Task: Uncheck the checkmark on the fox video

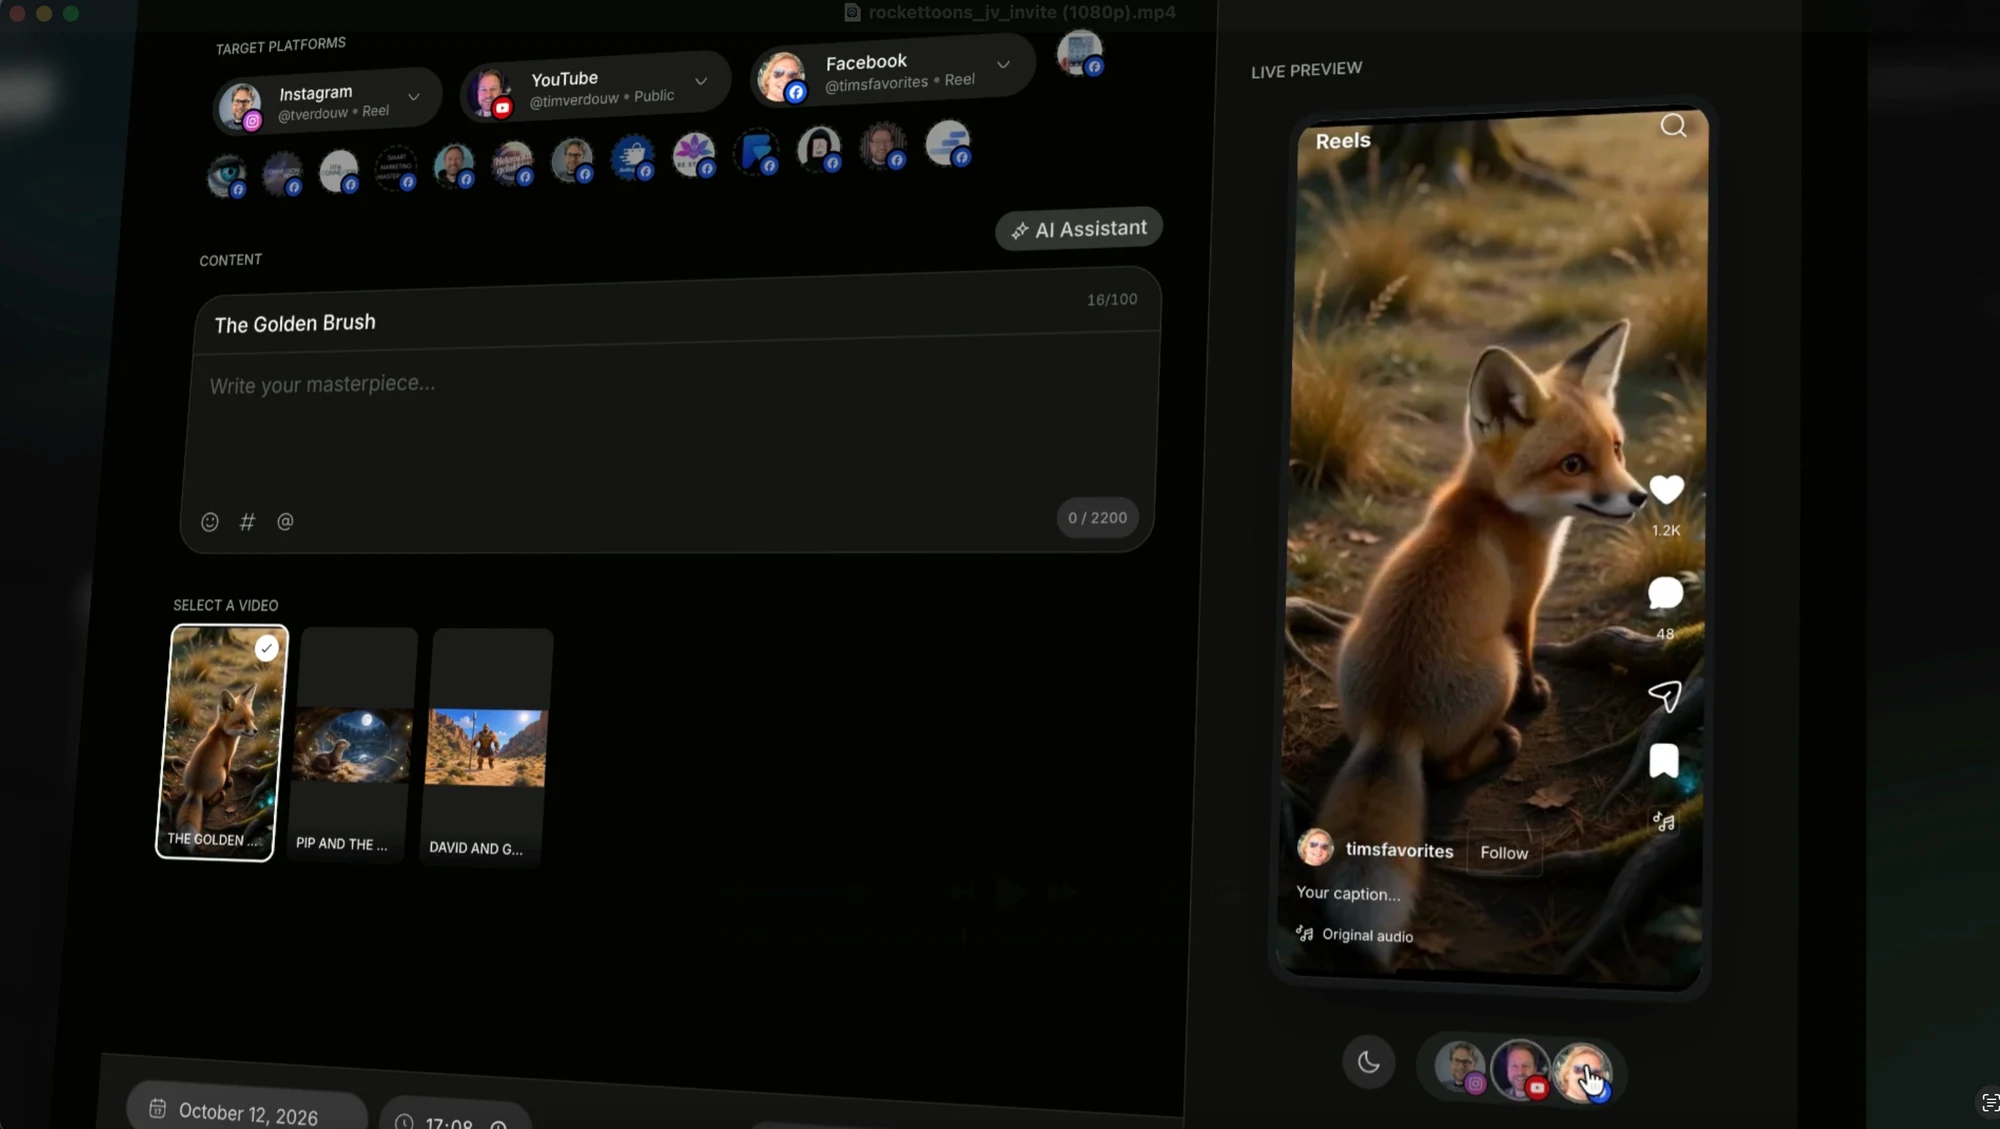Action: 266,648
